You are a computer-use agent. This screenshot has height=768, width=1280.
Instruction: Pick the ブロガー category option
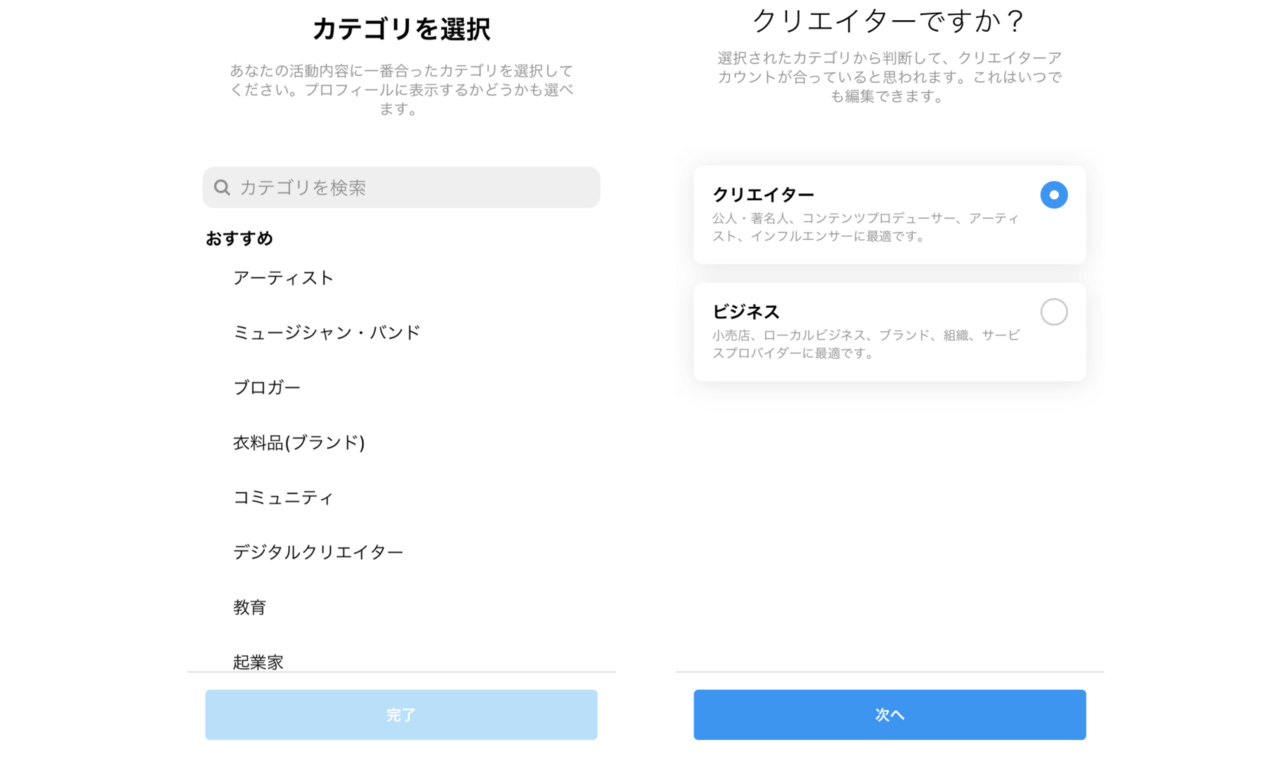pyautogui.click(x=266, y=388)
